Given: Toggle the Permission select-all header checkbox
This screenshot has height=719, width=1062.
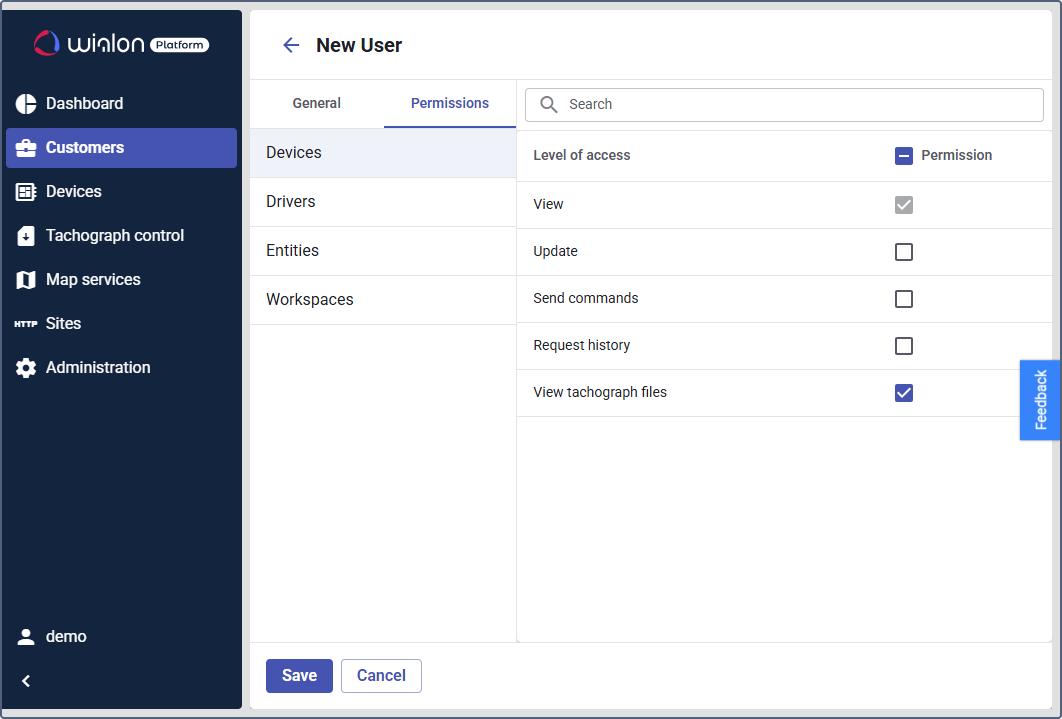Looking at the screenshot, I should [x=904, y=156].
